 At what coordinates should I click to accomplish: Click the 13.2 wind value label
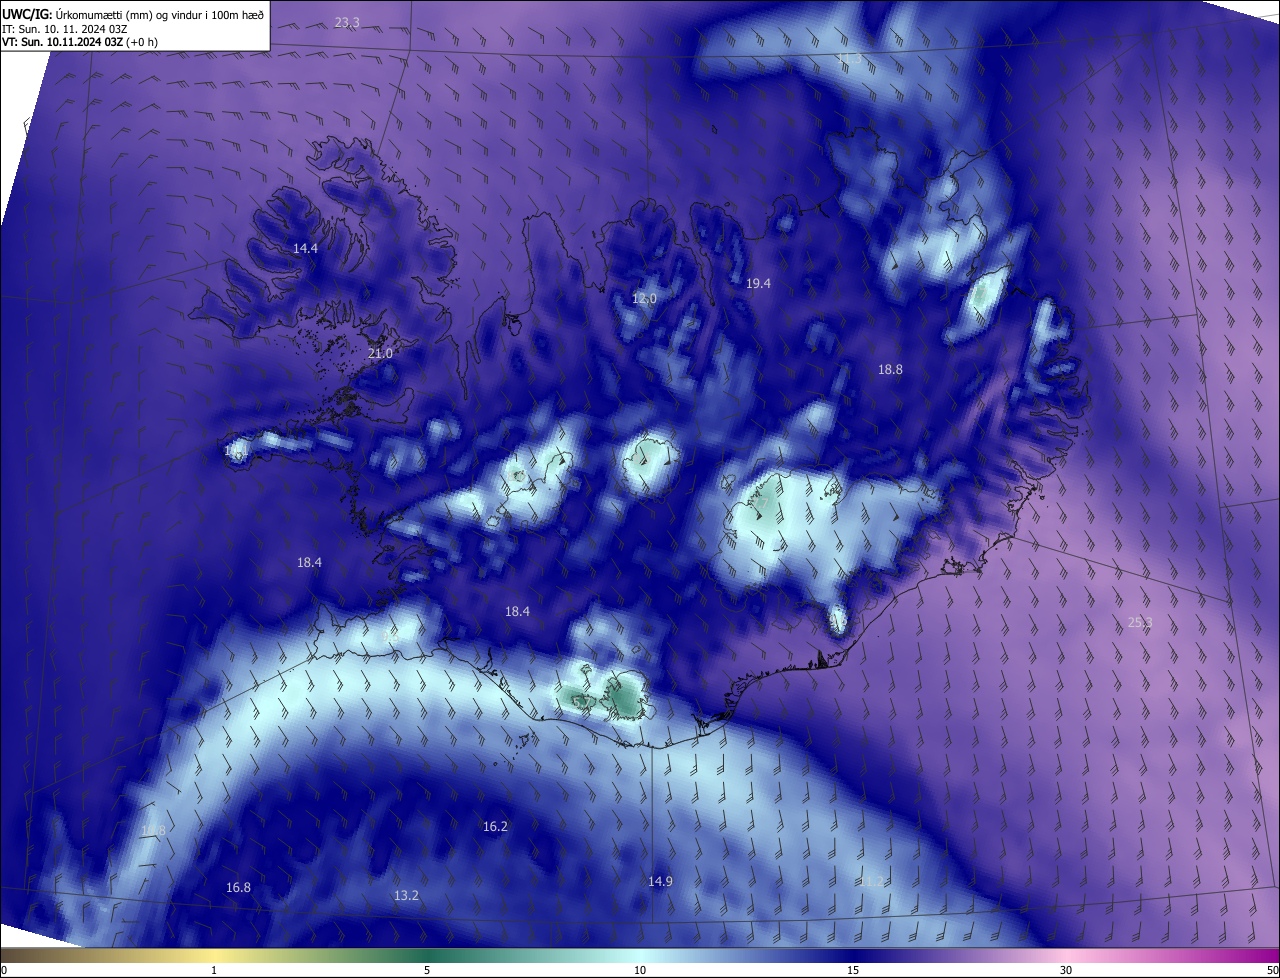point(406,896)
